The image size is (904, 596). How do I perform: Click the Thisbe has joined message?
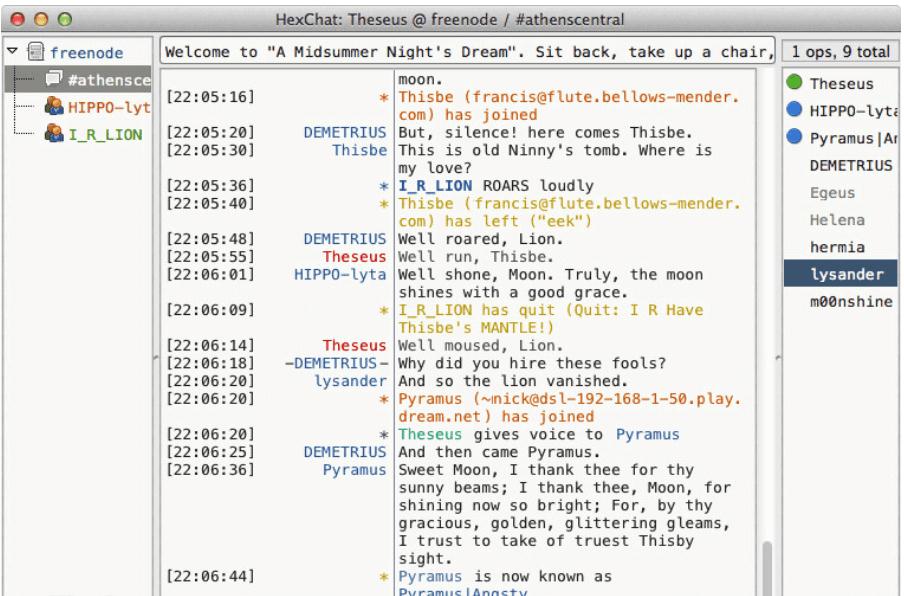(x=568, y=105)
